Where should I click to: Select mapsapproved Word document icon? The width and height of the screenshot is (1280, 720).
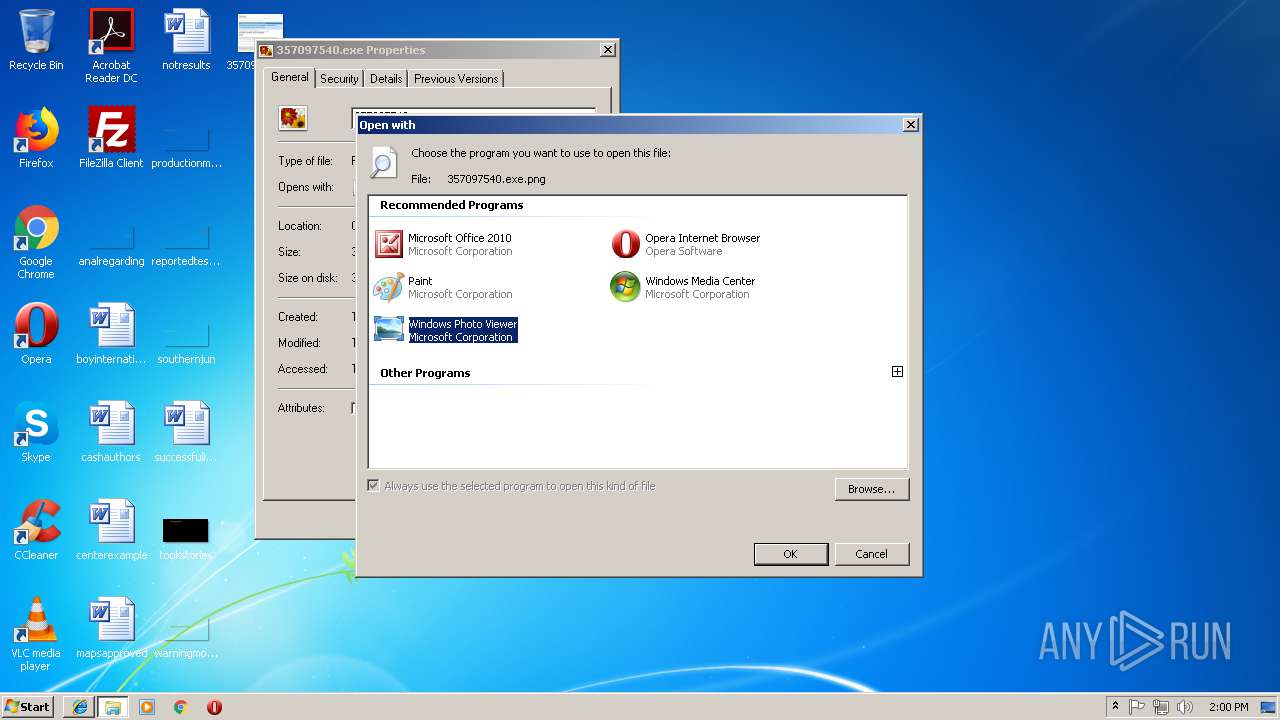[111, 628]
